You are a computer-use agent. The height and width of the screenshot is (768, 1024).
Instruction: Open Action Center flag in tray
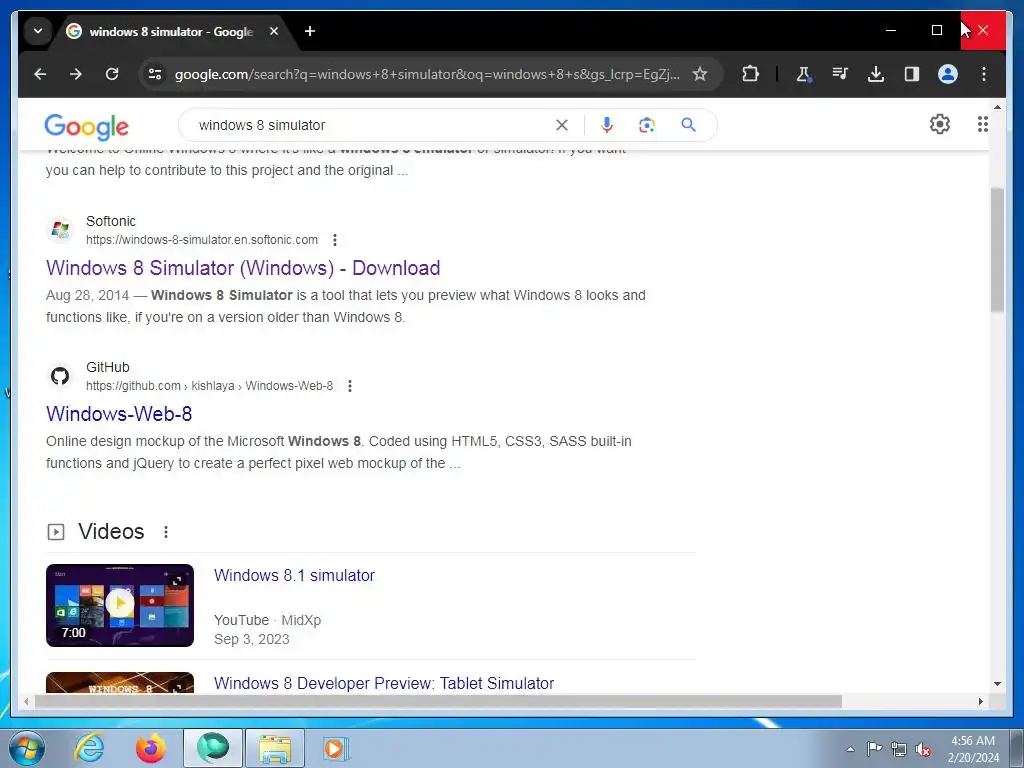[x=874, y=749]
